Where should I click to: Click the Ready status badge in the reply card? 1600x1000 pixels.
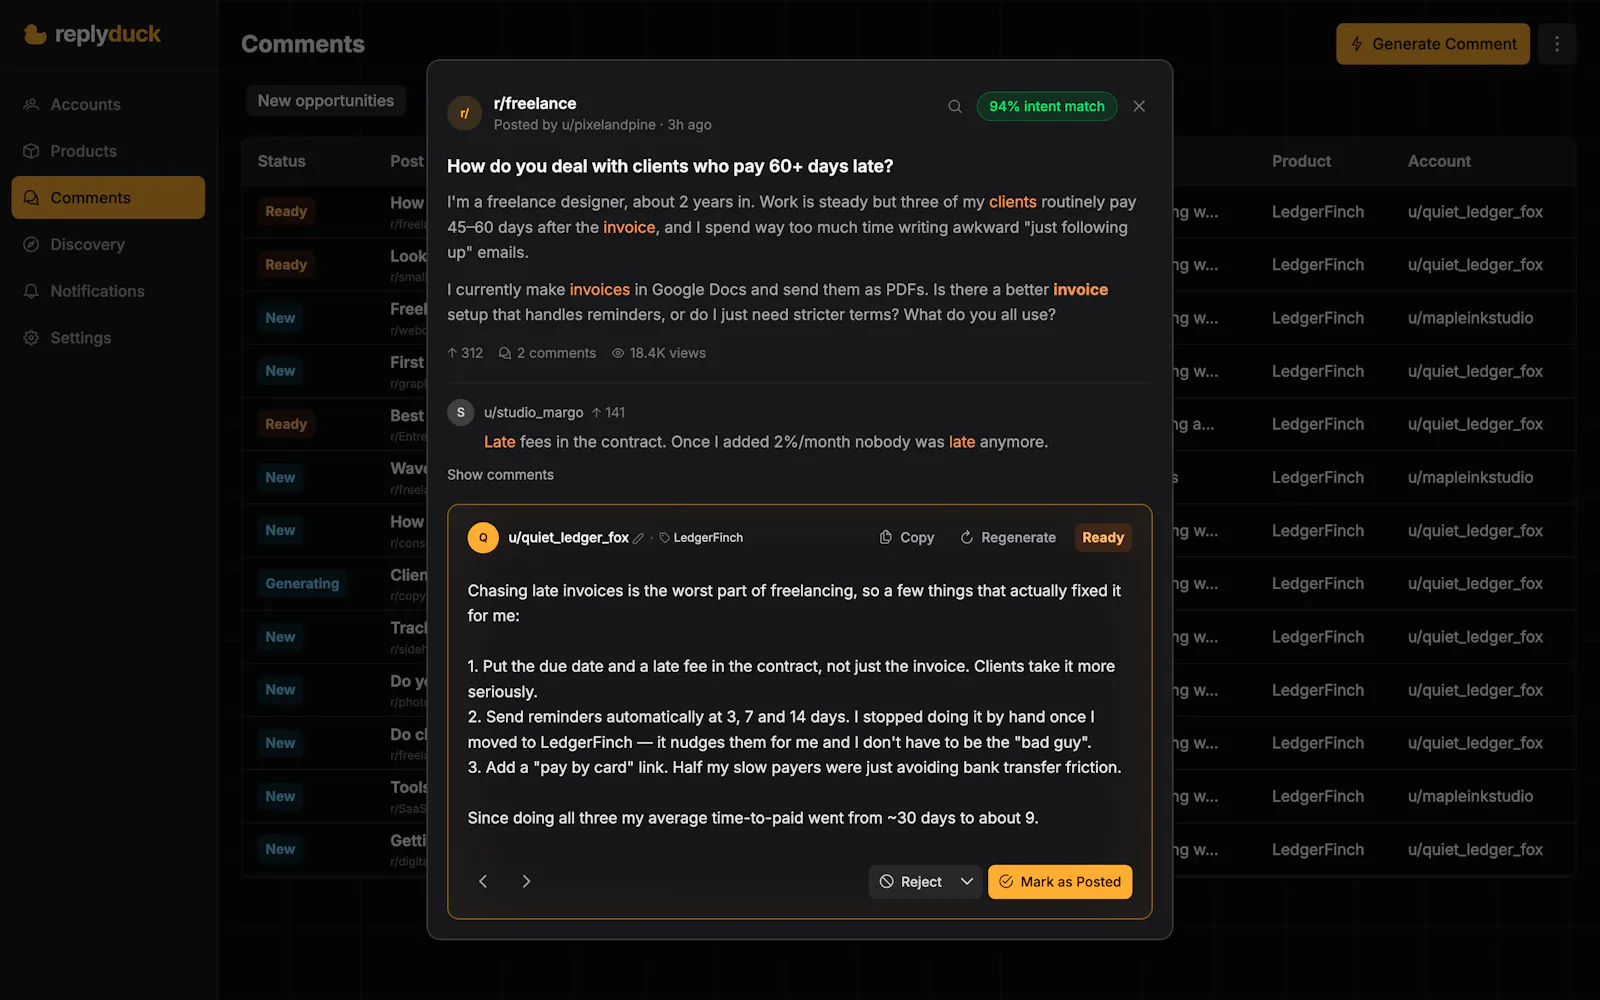click(x=1103, y=538)
